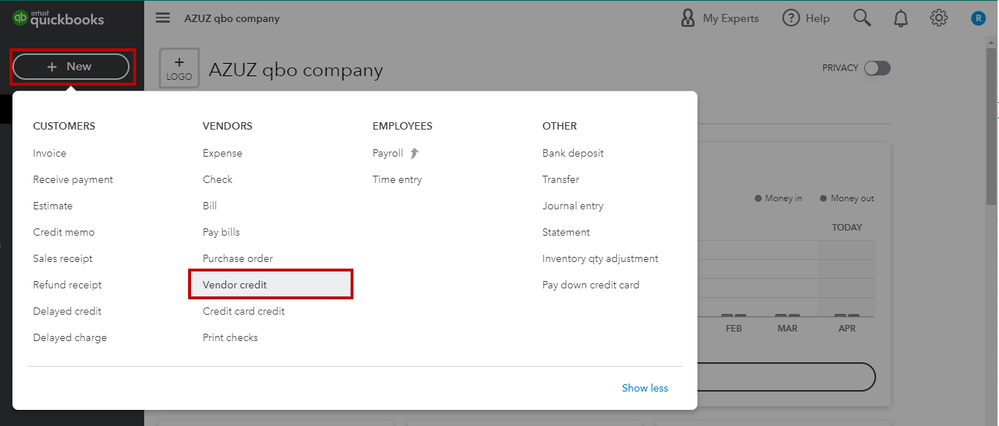Open notifications bell

pos(900,18)
